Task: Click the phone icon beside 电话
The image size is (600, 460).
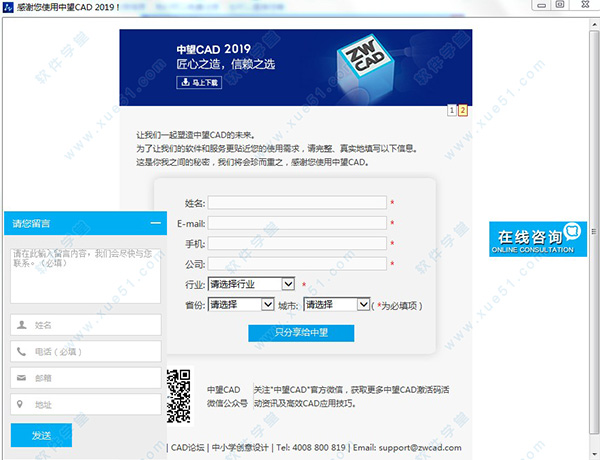Action: tap(21, 351)
